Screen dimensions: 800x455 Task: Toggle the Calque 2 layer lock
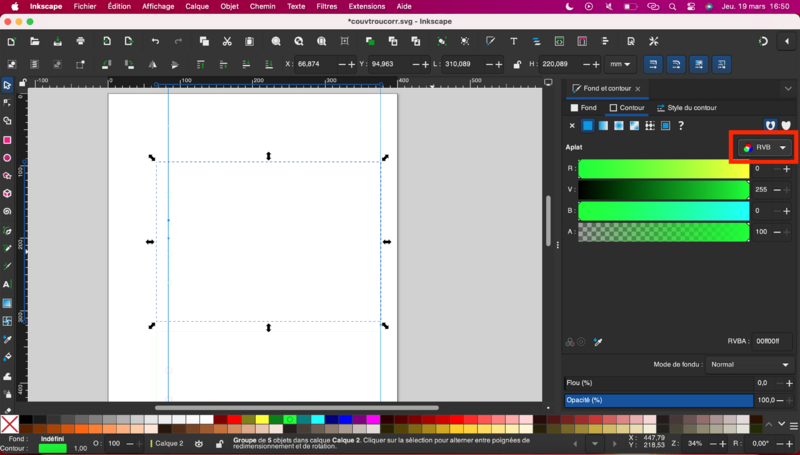pos(217,443)
